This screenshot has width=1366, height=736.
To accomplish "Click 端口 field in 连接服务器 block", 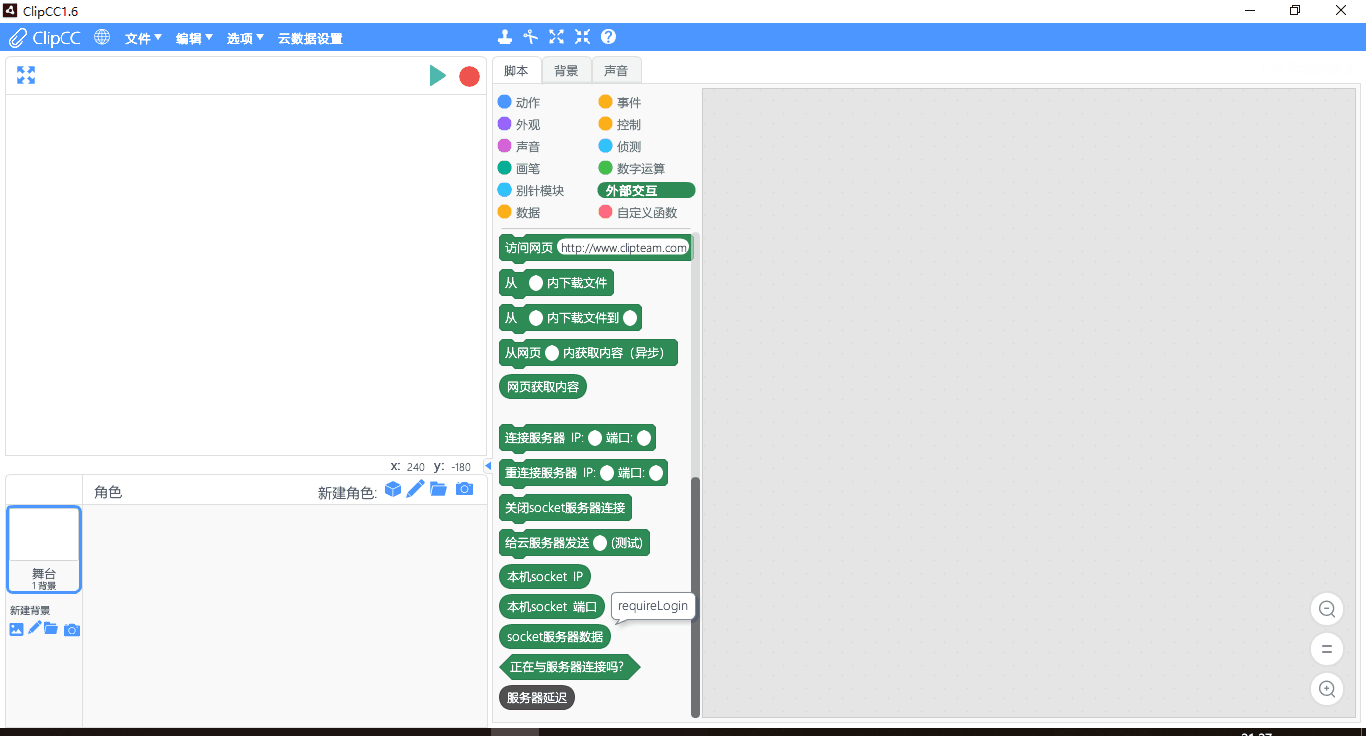I will point(644,437).
